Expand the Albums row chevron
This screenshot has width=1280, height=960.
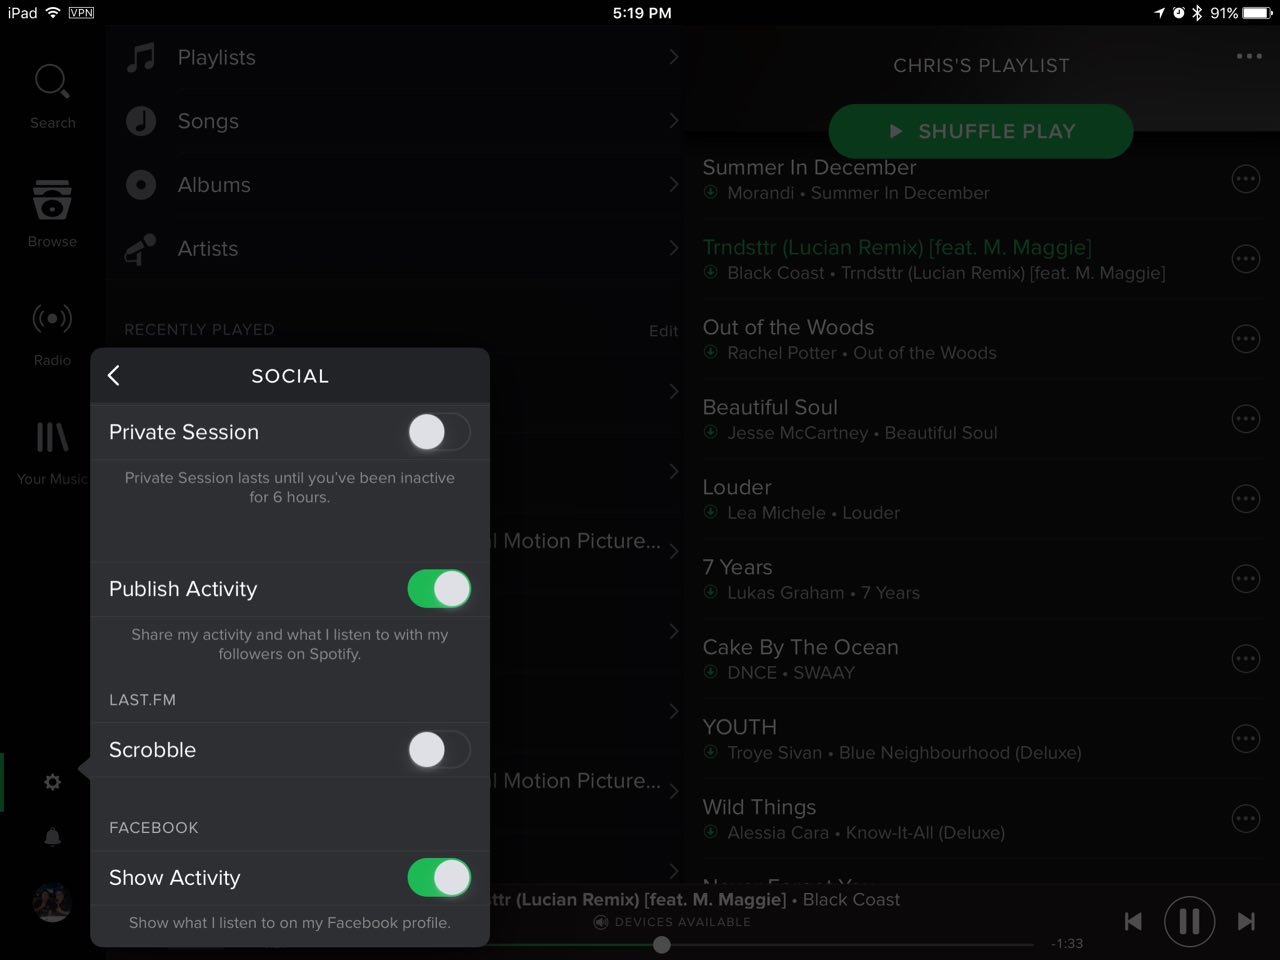click(674, 185)
